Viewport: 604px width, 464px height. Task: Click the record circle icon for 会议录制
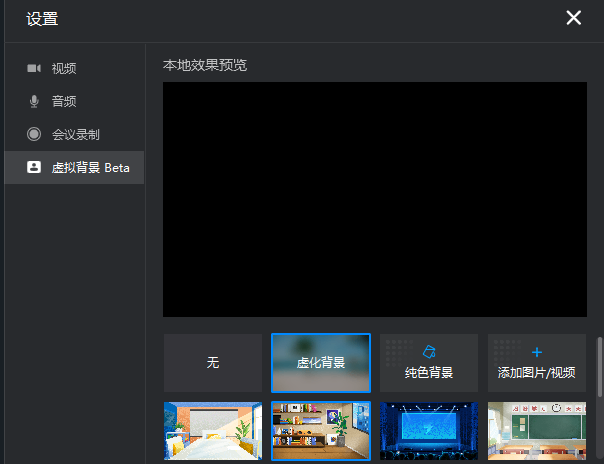pyautogui.click(x=33, y=134)
